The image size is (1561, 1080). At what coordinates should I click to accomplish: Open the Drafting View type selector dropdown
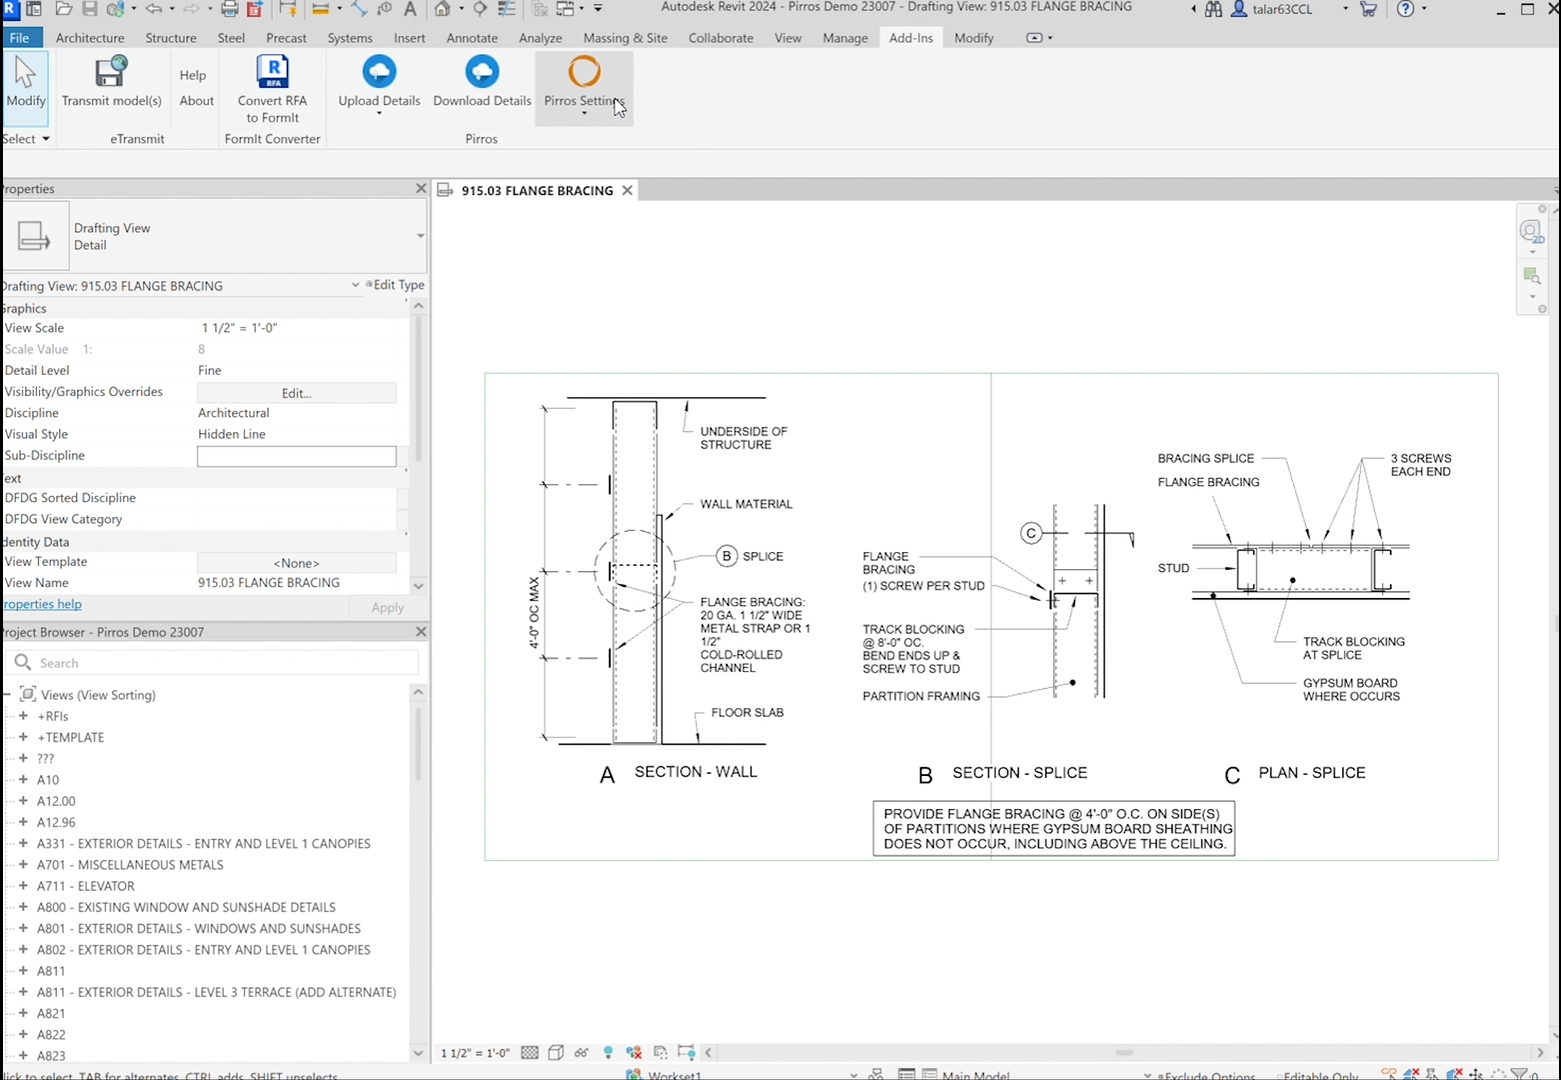pyautogui.click(x=420, y=236)
